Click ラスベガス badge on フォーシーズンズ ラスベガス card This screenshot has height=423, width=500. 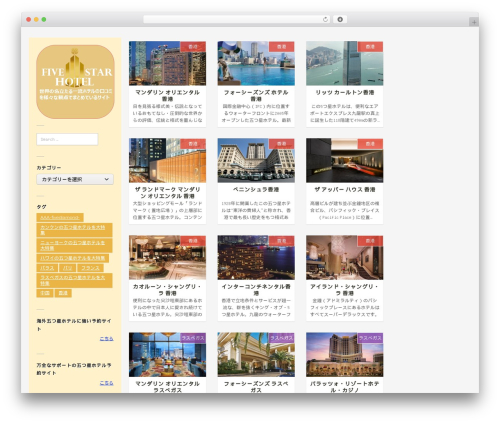tap(281, 338)
